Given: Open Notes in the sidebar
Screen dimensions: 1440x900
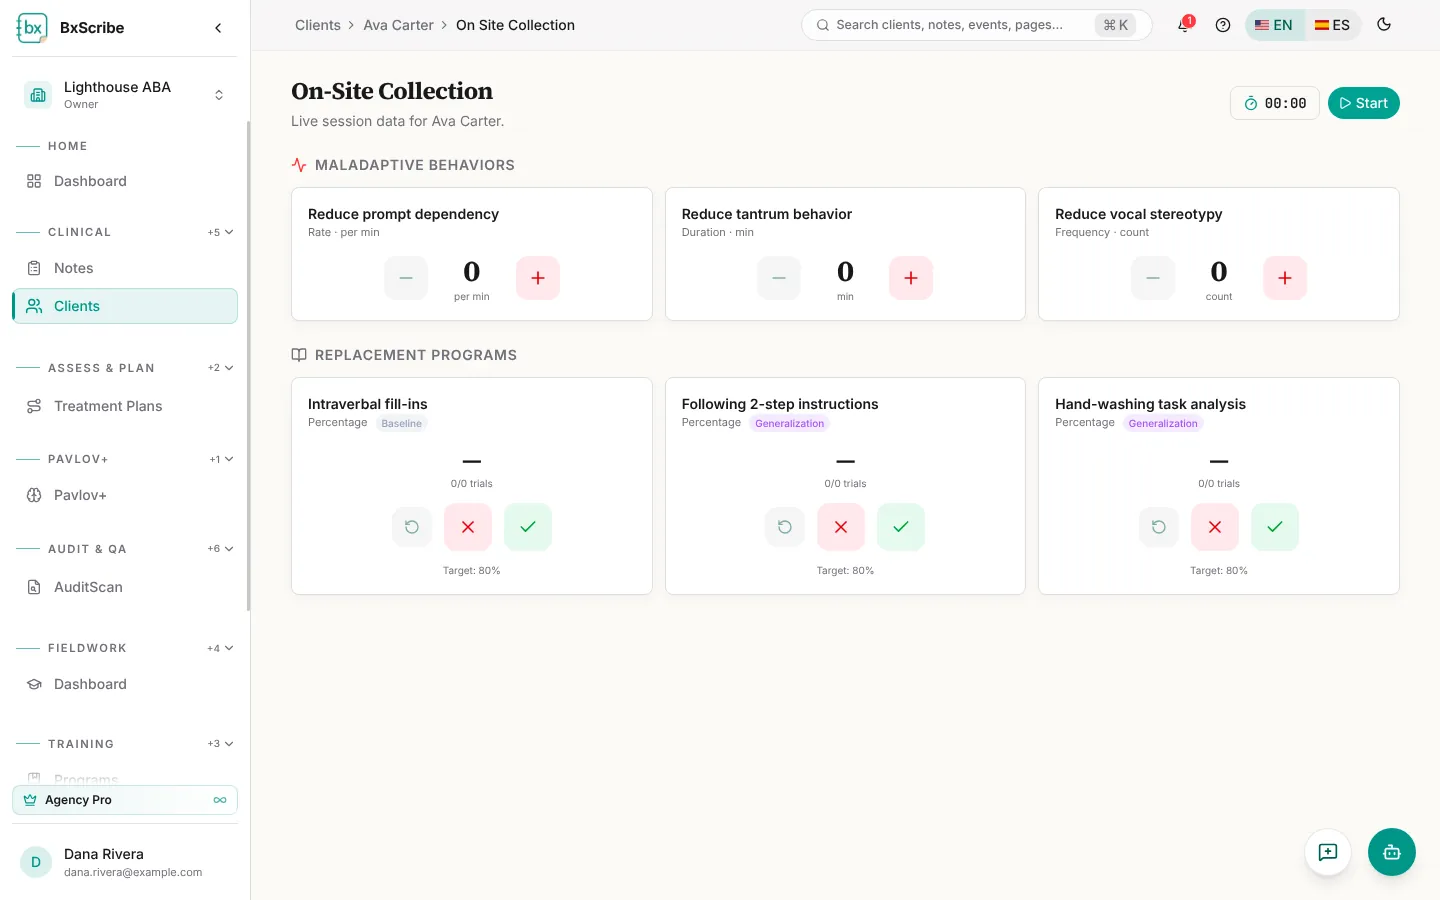Looking at the screenshot, I should pos(125,268).
